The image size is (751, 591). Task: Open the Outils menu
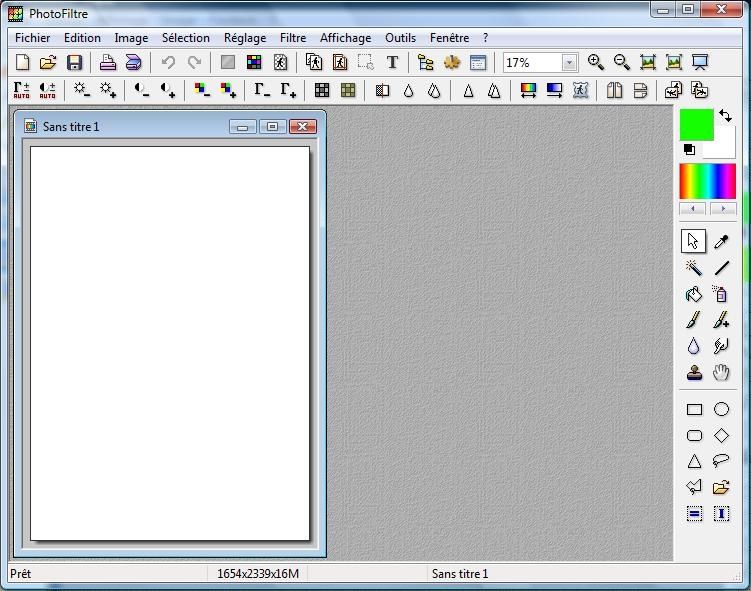pyautogui.click(x=400, y=38)
